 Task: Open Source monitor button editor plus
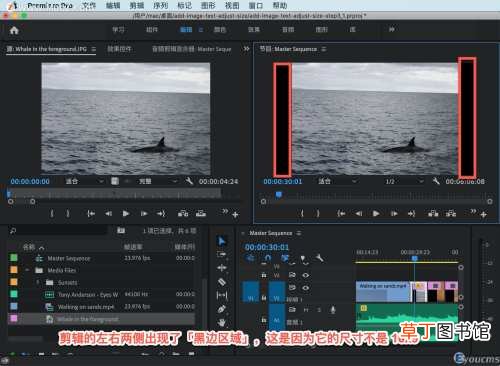click(x=235, y=215)
